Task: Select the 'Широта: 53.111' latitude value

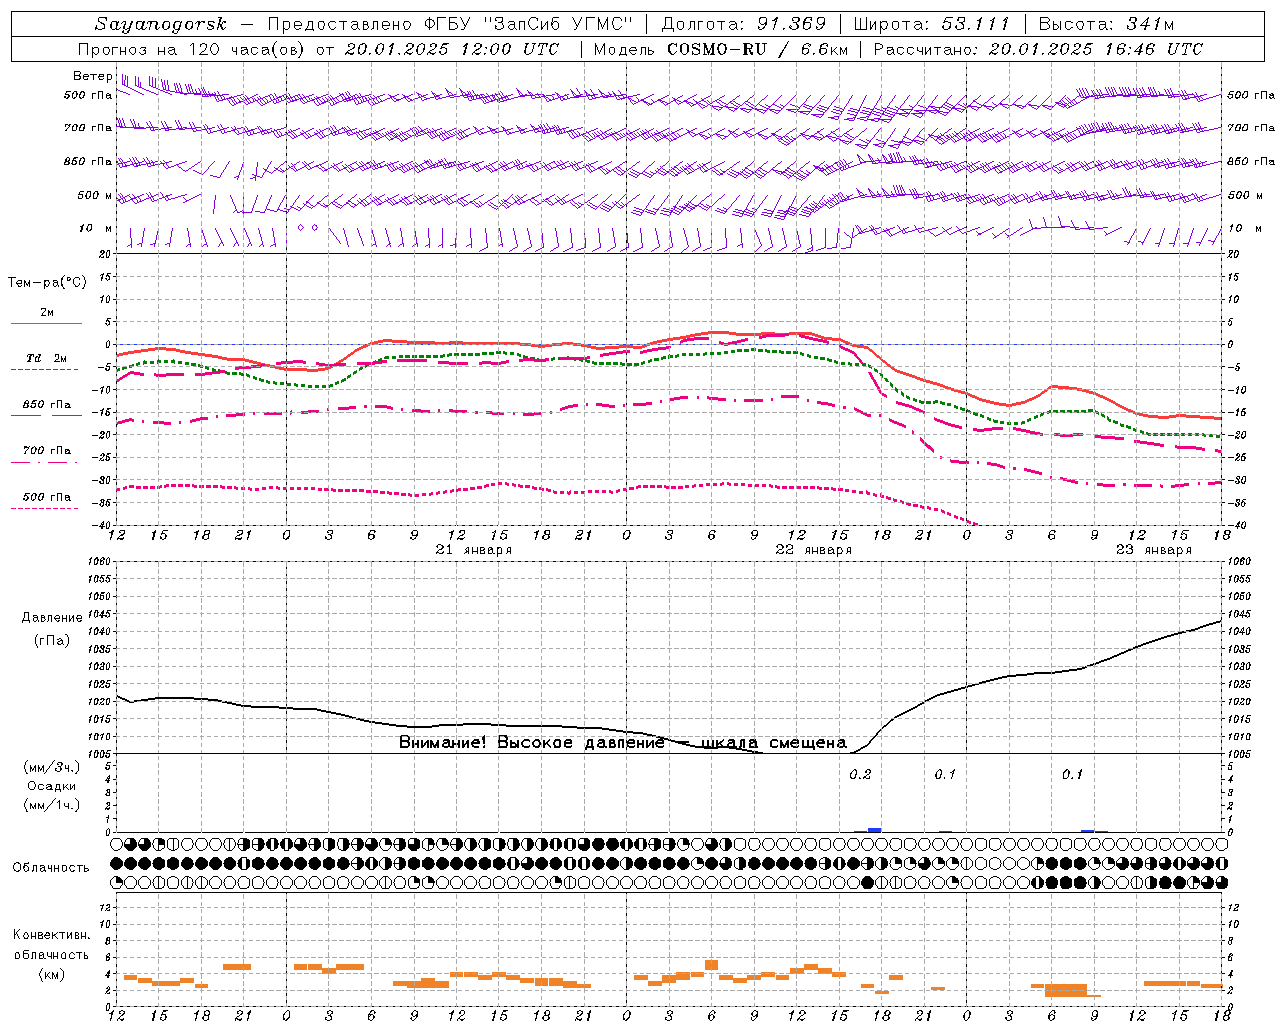Action: point(932,24)
